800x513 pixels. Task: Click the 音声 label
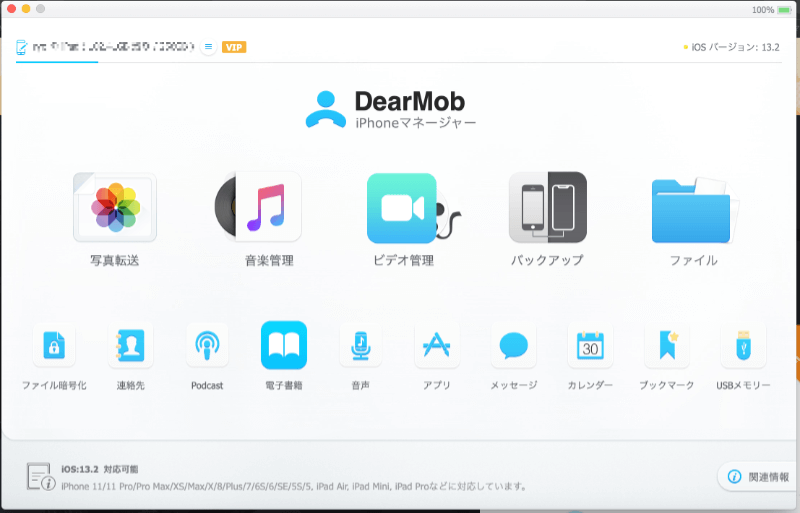pos(360,385)
